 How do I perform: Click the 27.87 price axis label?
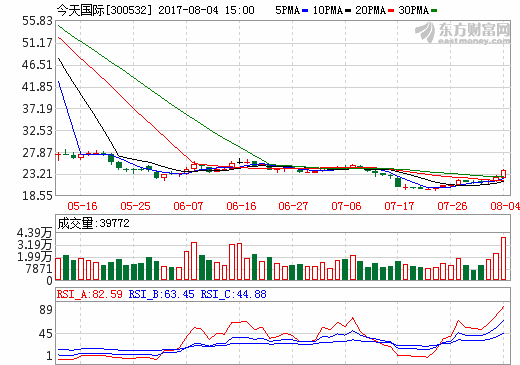(37, 153)
